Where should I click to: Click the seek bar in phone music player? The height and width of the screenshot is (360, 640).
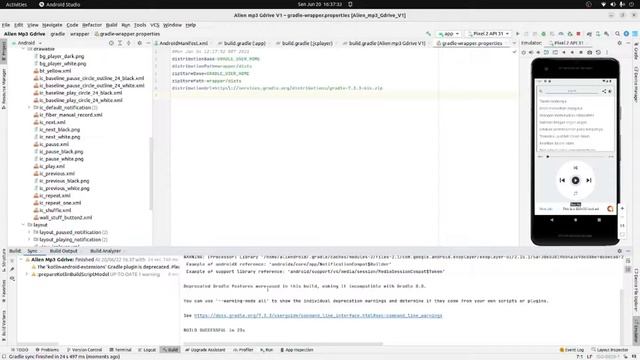(x=576, y=156)
